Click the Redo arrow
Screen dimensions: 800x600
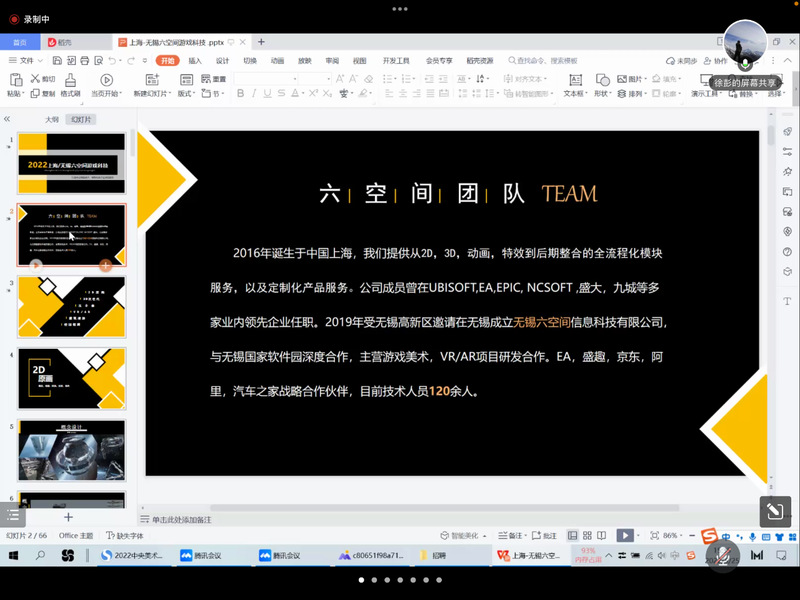click(x=131, y=61)
